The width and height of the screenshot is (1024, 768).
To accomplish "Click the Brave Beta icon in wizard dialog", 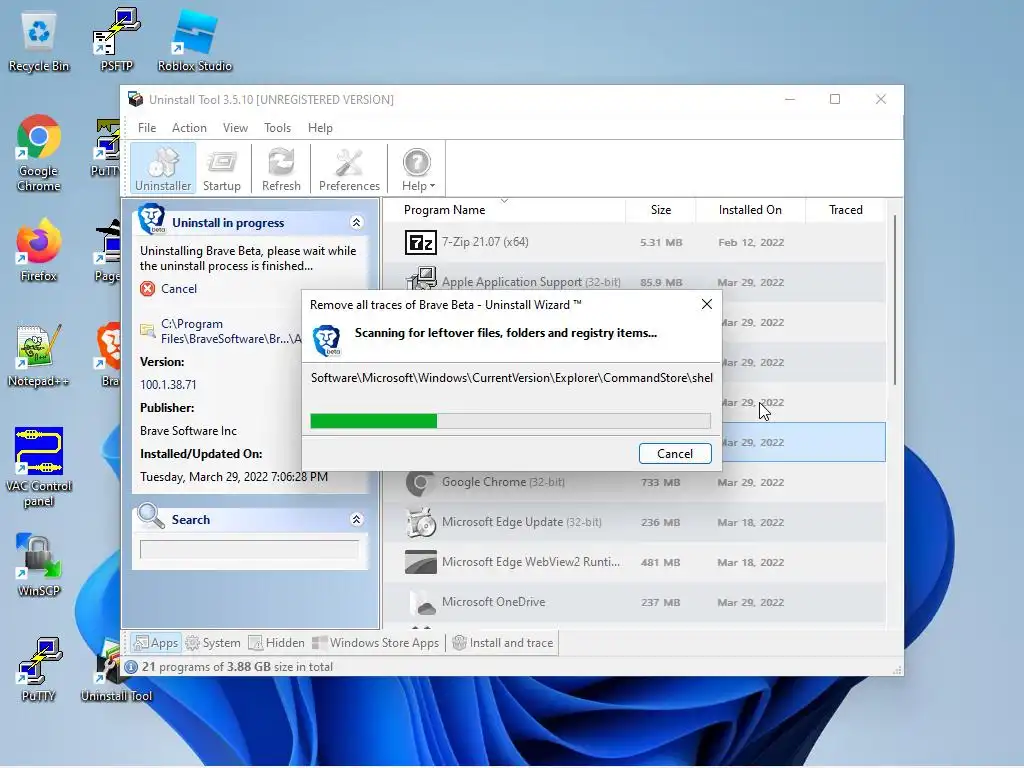I will [x=327, y=340].
